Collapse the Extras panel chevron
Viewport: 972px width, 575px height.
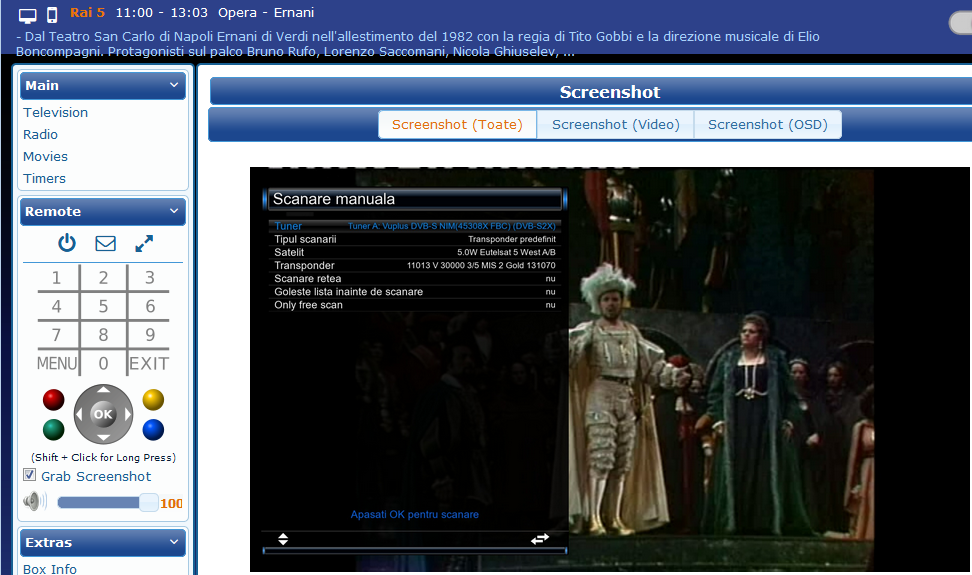click(174, 542)
